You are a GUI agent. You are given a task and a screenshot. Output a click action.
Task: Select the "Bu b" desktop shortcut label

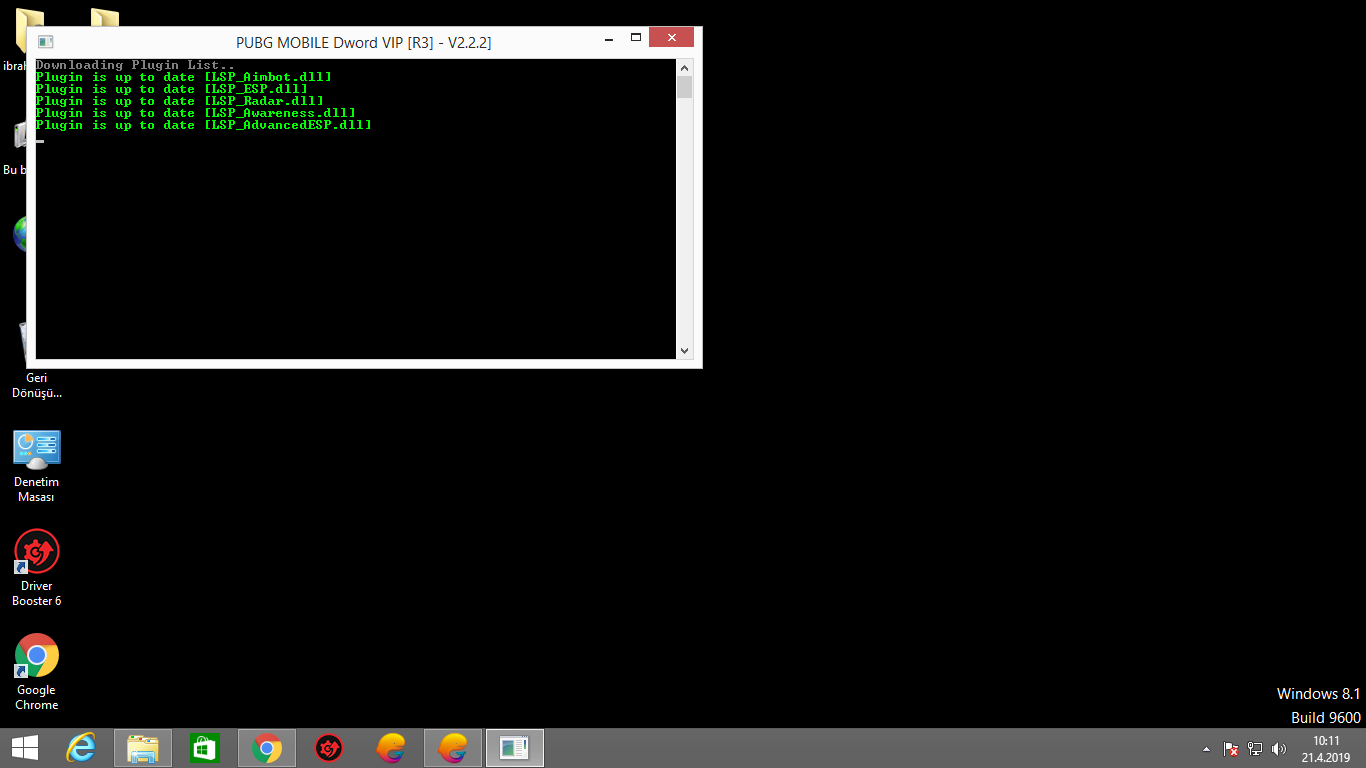point(13,170)
